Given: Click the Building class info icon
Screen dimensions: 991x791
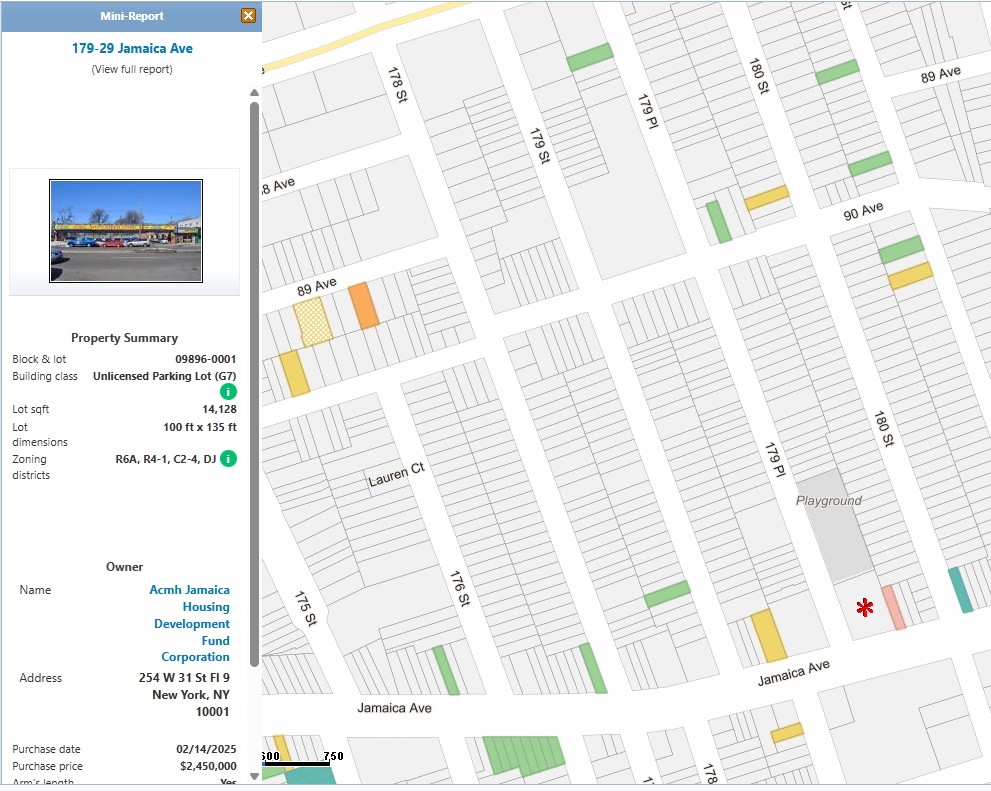Looking at the screenshot, I should [228, 392].
